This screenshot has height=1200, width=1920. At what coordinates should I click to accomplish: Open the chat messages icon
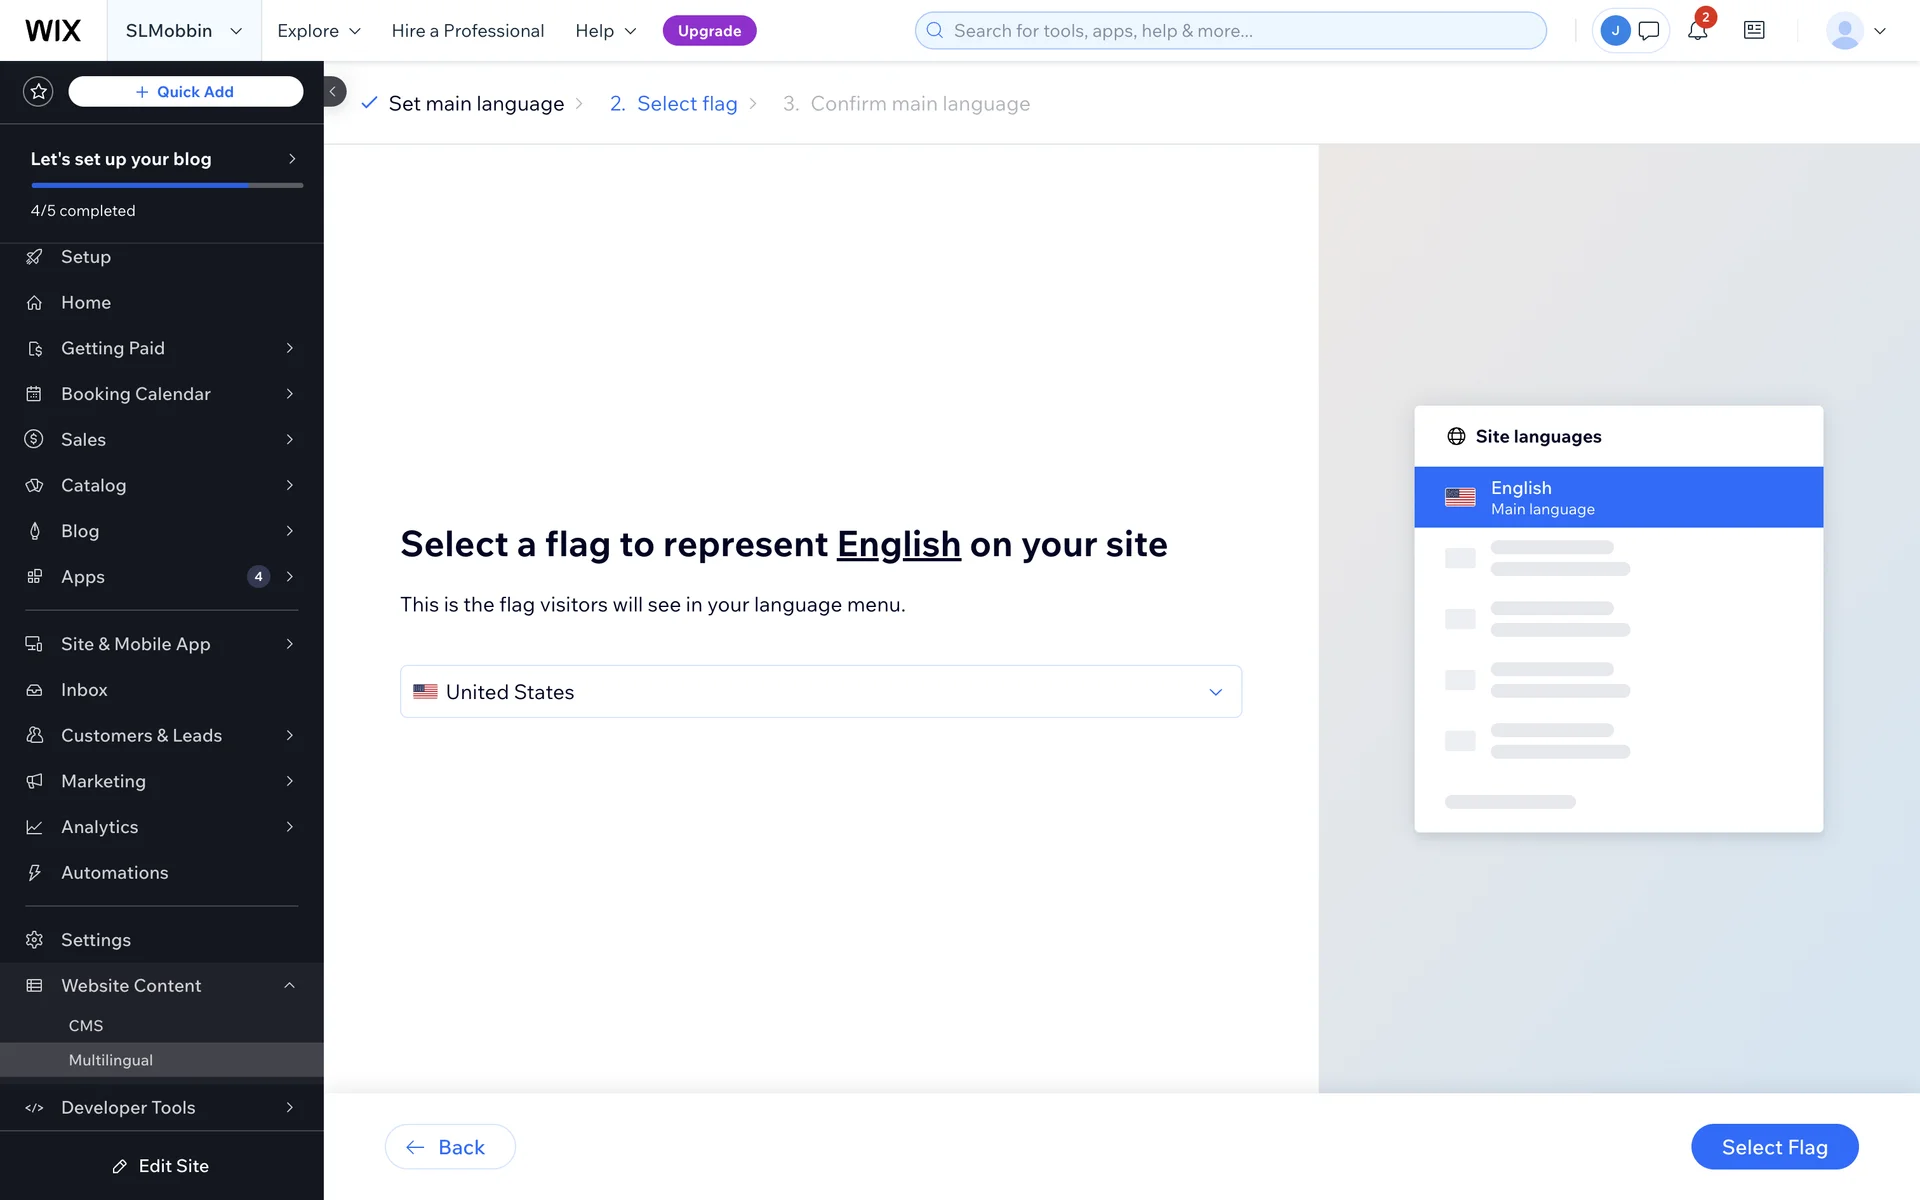pyautogui.click(x=1649, y=31)
